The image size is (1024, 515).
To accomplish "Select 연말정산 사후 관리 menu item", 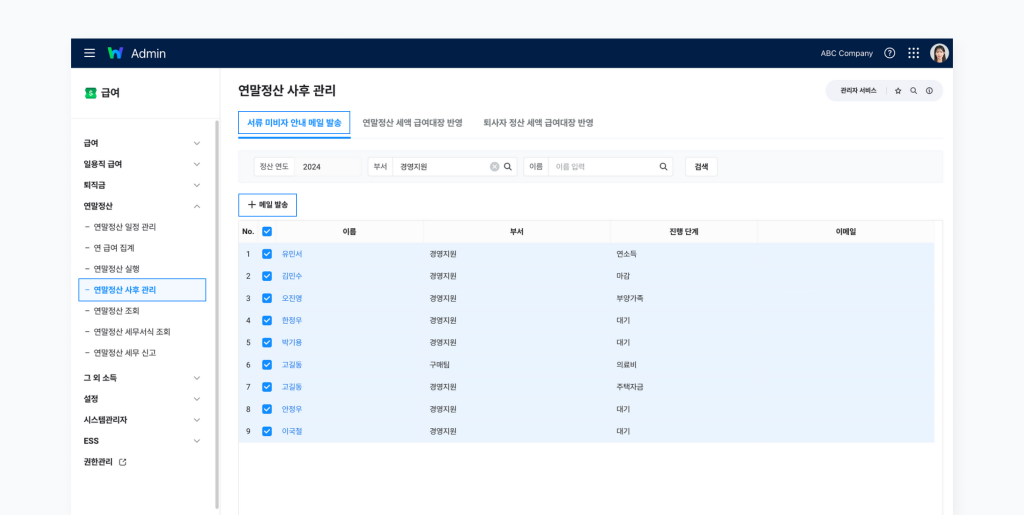I will pos(142,290).
